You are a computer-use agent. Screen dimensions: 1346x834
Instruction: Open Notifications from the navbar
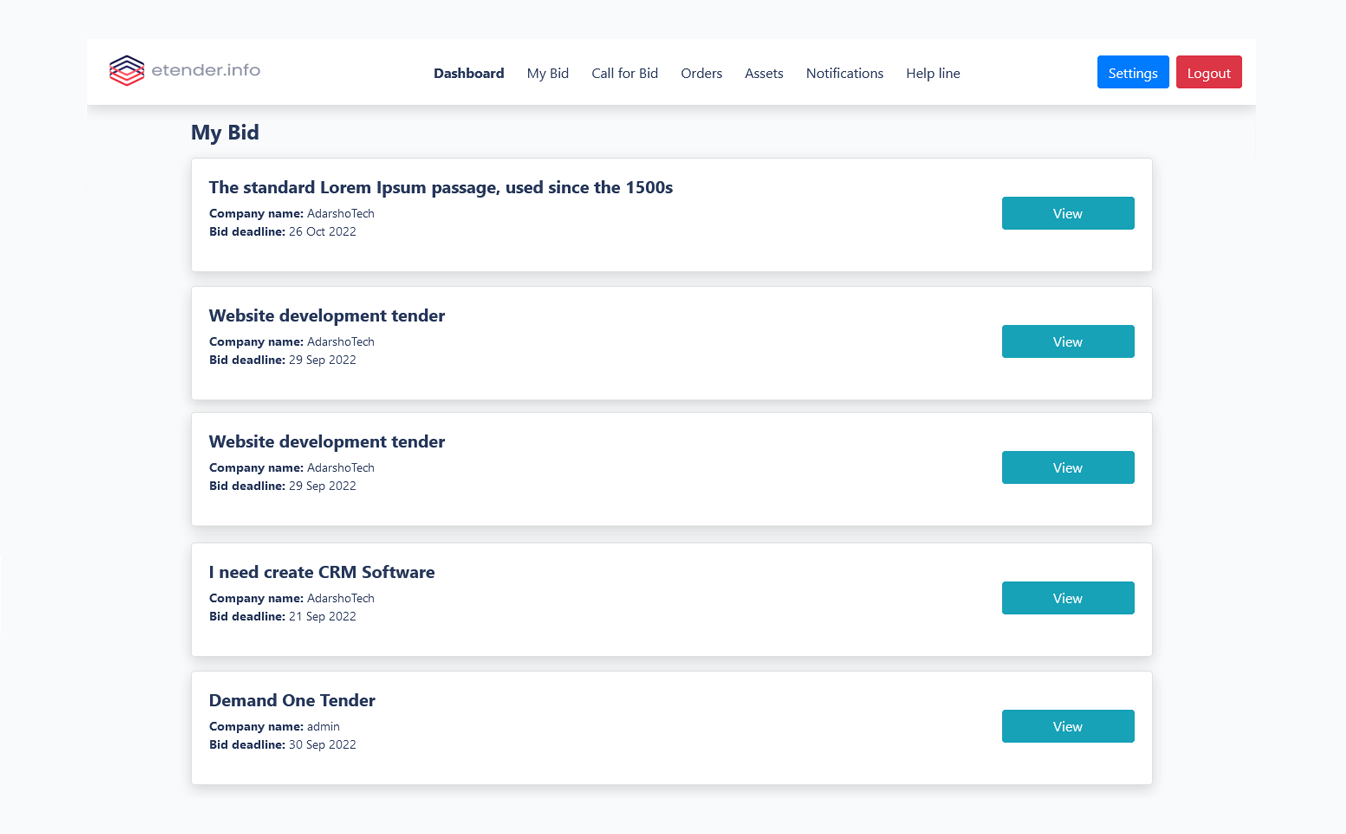pos(845,73)
